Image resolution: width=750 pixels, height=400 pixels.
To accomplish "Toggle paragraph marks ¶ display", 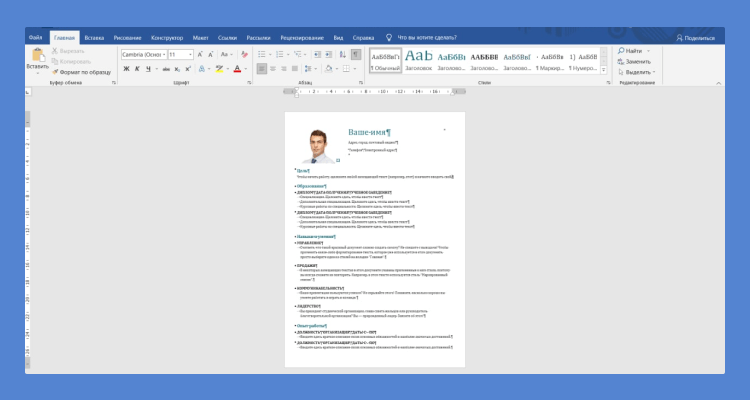I will [354, 54].
